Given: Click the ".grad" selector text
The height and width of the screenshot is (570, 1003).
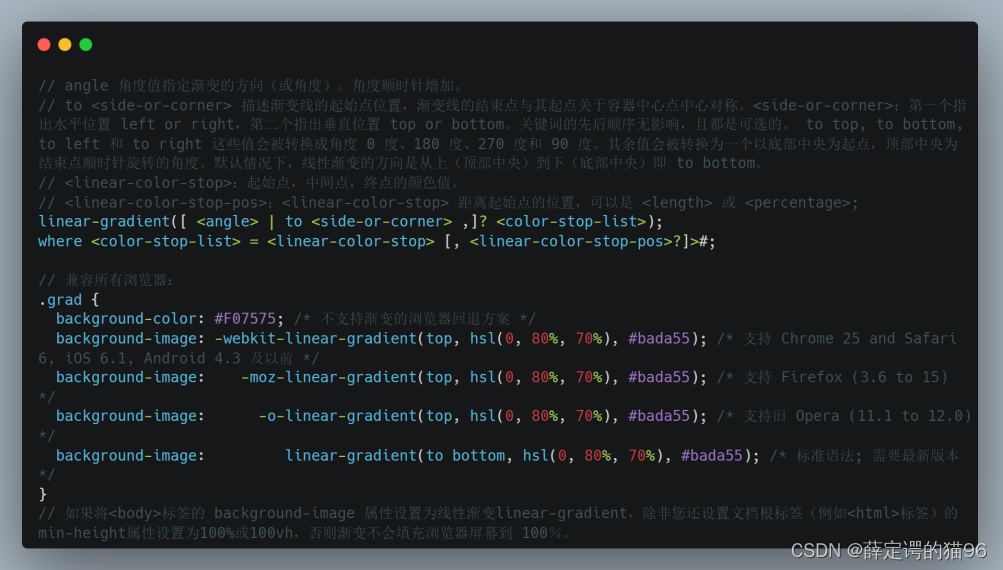Looking at the screenshot, I should (x=61, y=300).
